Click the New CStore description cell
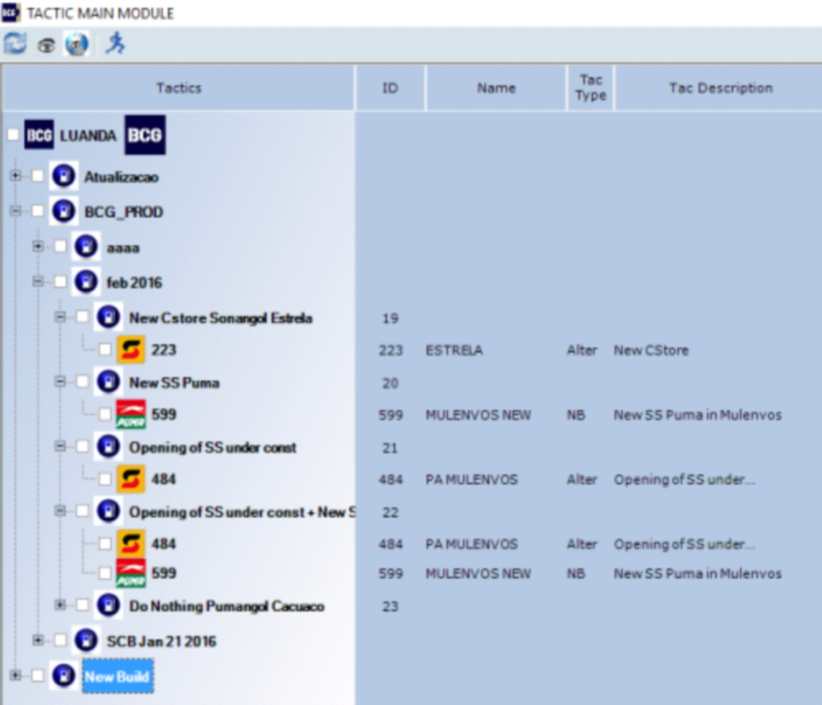This screenshot has width=822, height=705. click(651, 350)
